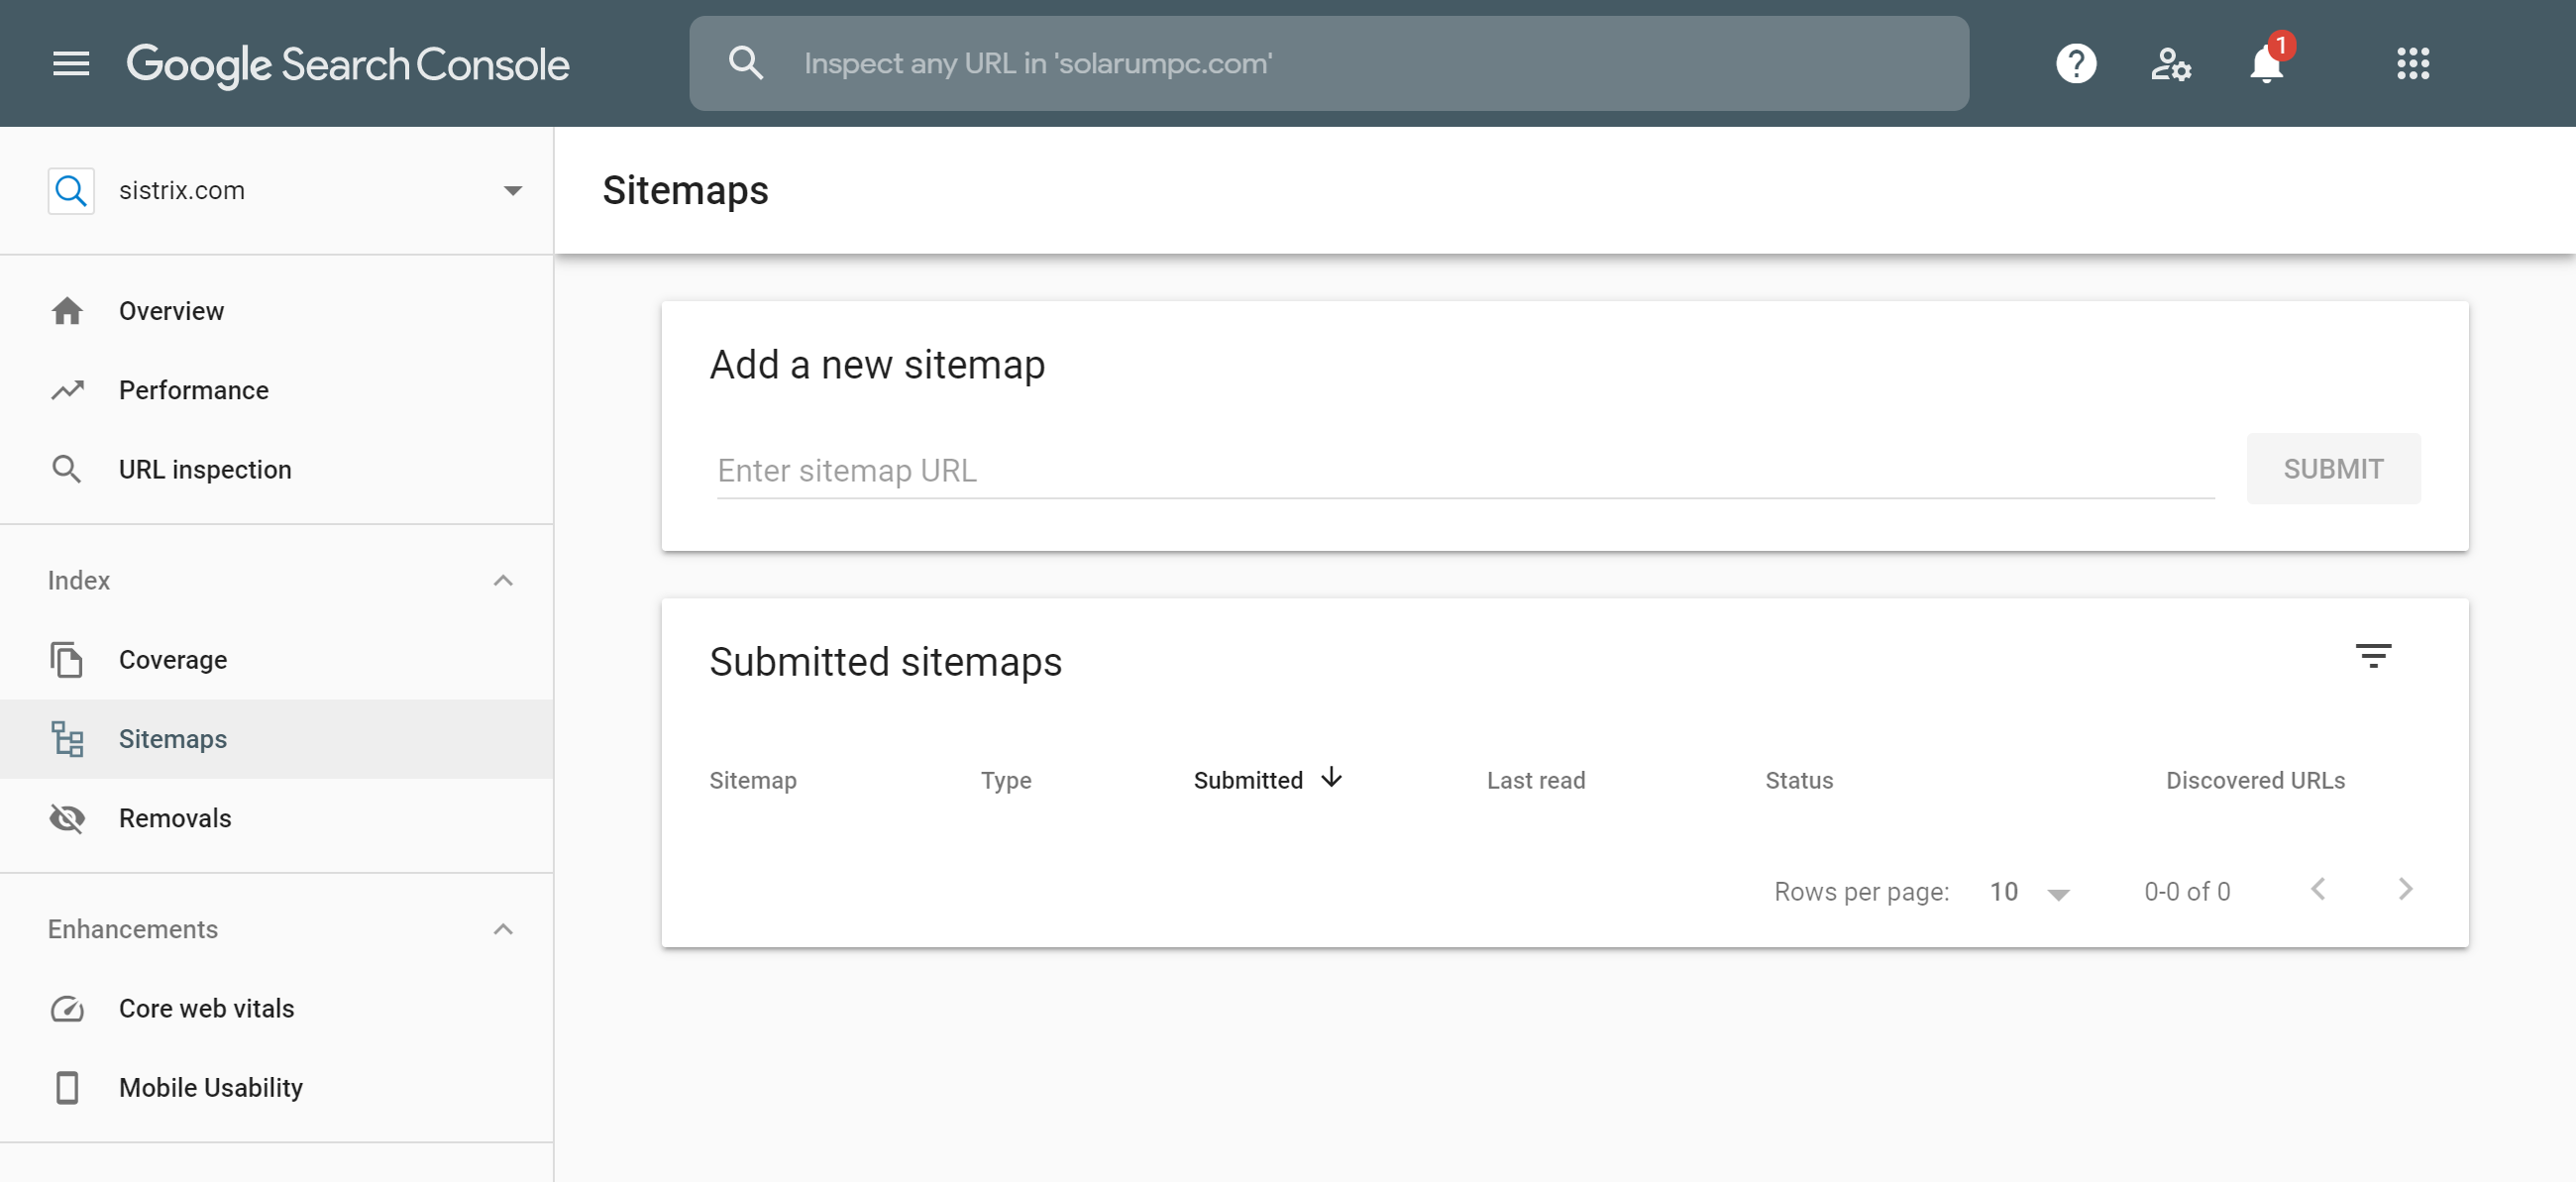The width and height of the screenshot is (2576, 1182).
Task: Click the Performance trend-line icon
Action: (x=67, y=390)
